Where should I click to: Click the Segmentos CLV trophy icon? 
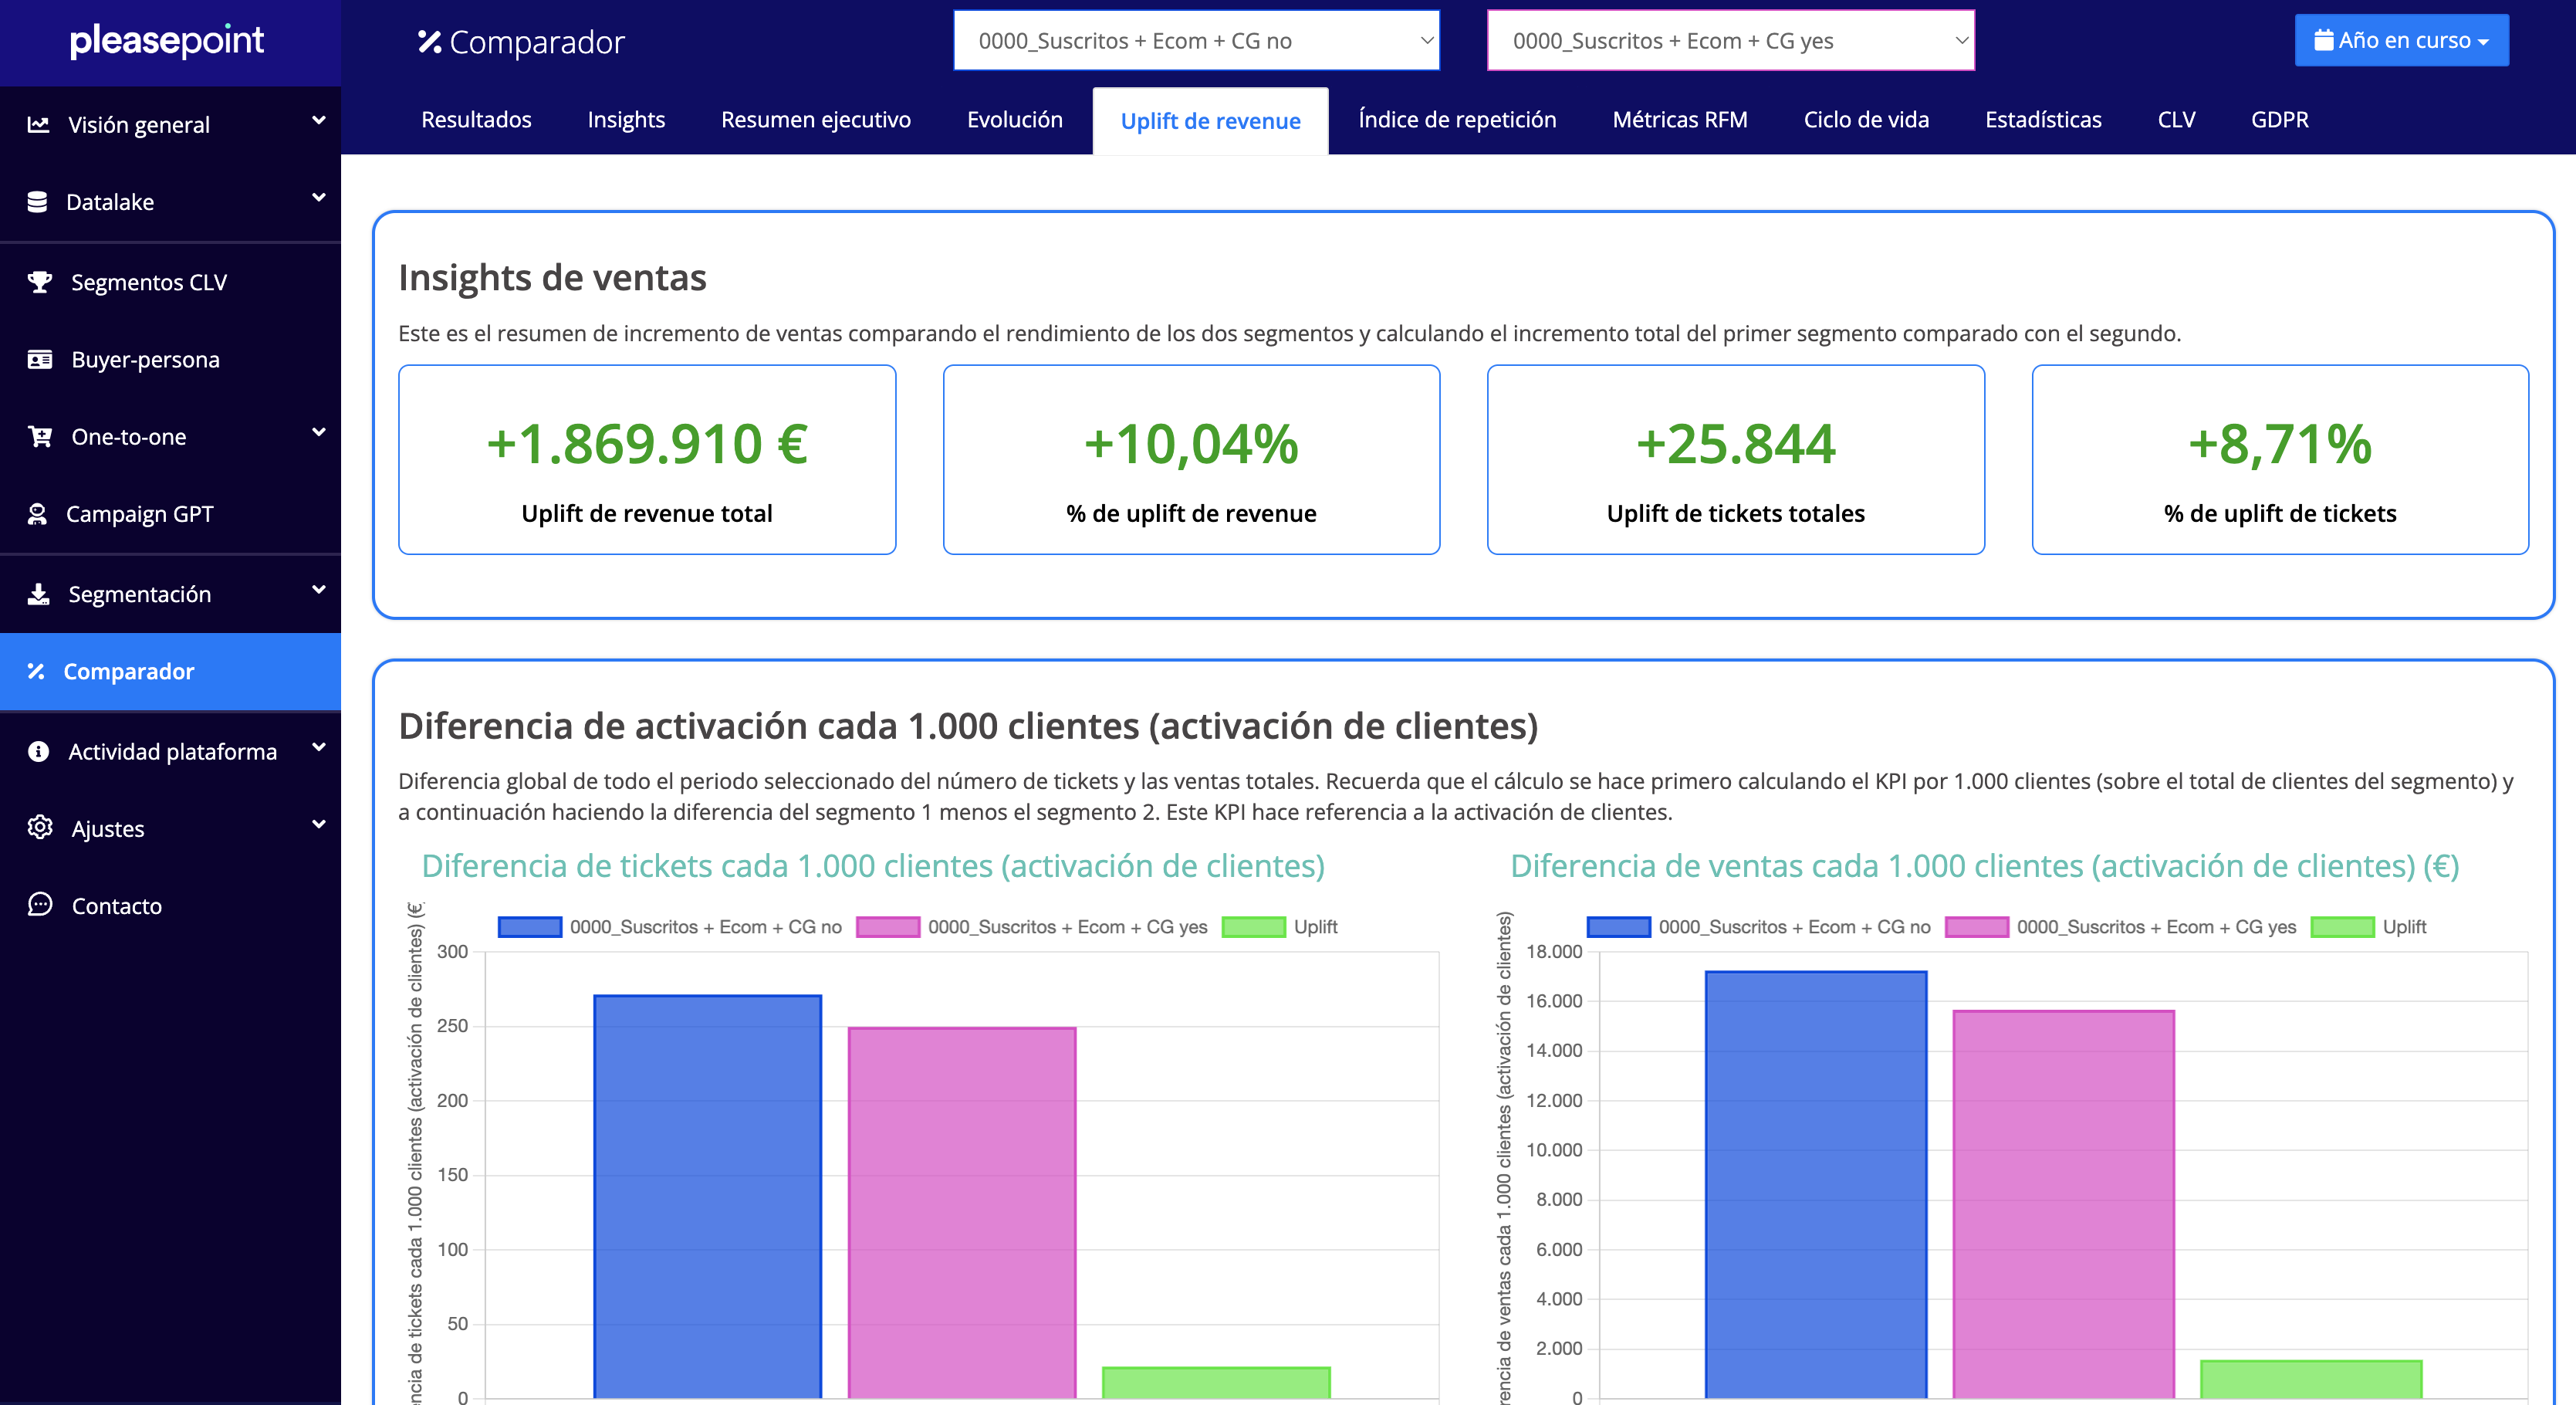40,282
